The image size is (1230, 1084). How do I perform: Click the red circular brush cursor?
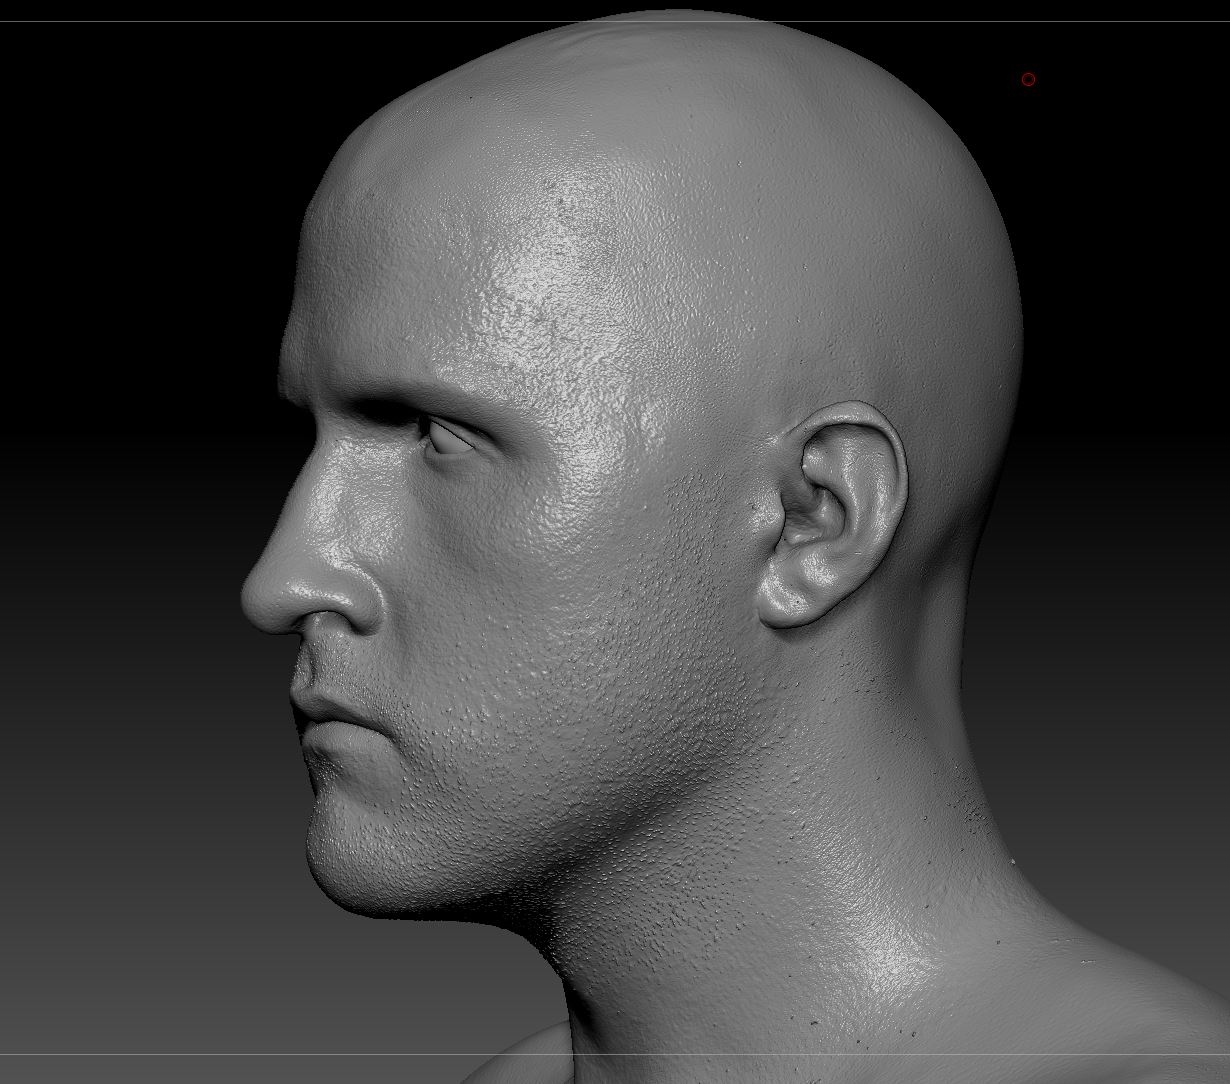[1028, 79]
